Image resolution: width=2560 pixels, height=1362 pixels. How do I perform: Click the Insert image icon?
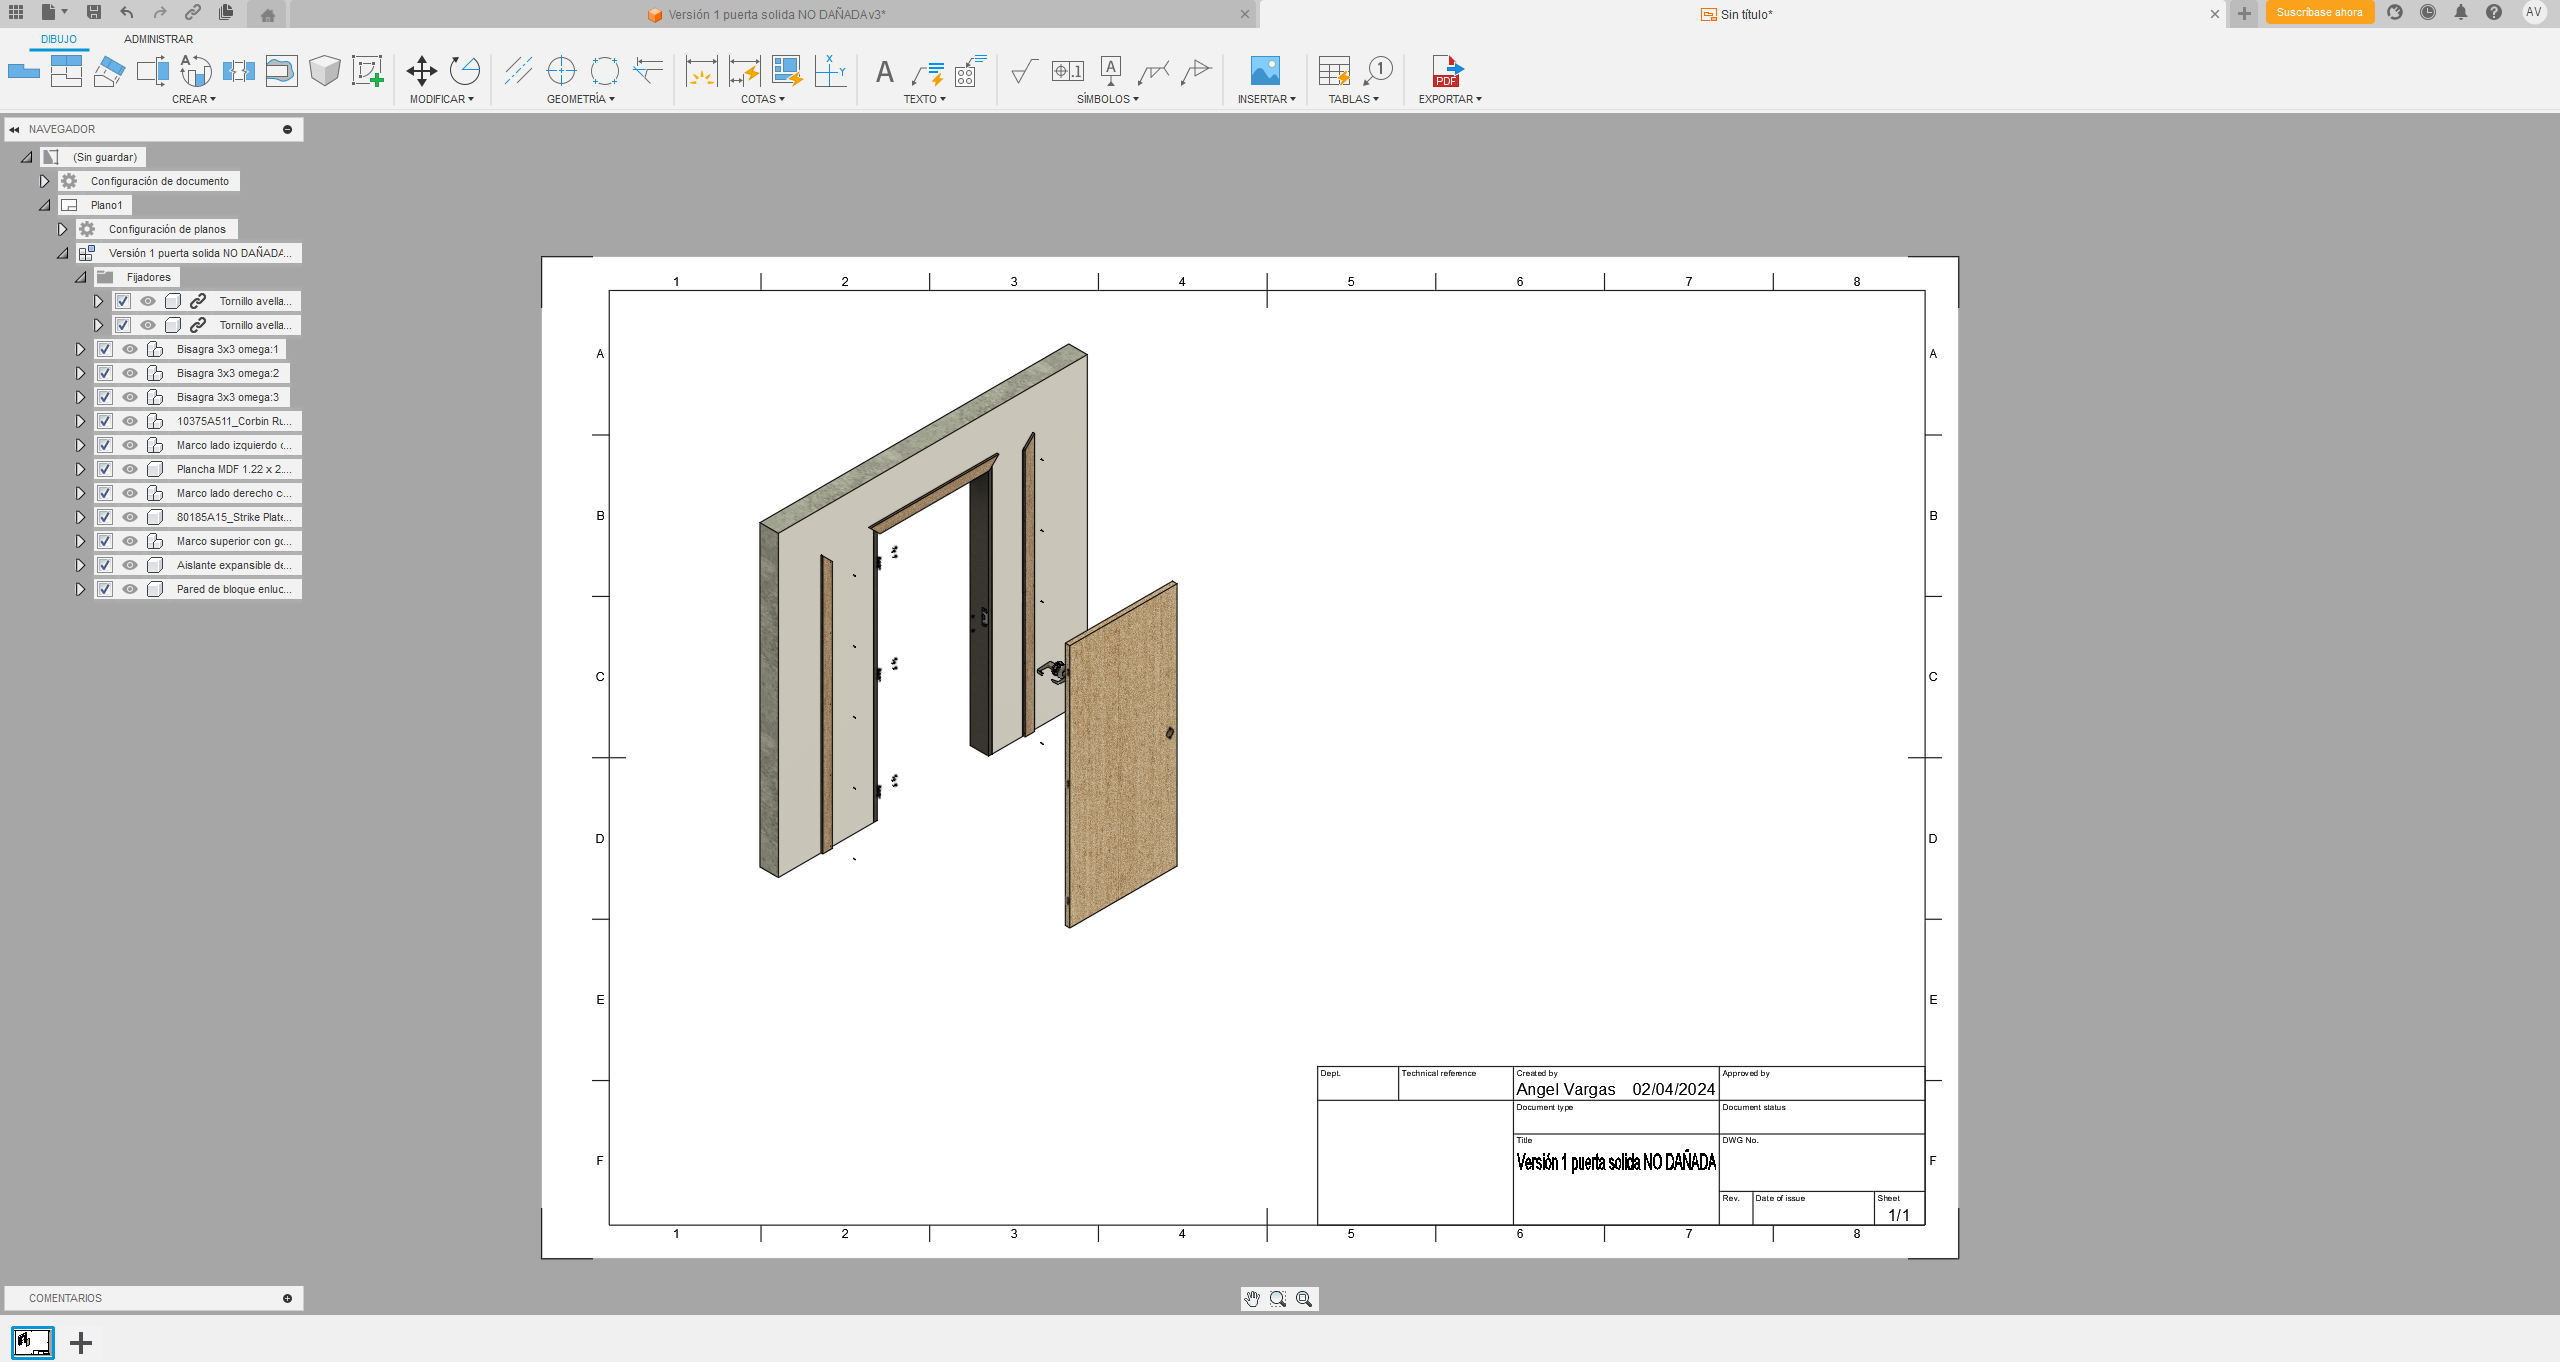click(1265, 71)
